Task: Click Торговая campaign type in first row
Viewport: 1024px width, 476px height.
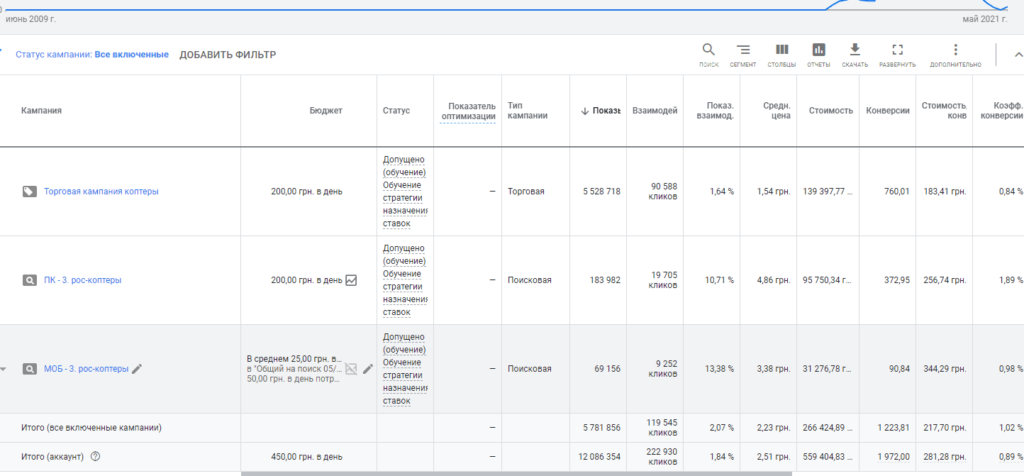Action: pos(526,191)
